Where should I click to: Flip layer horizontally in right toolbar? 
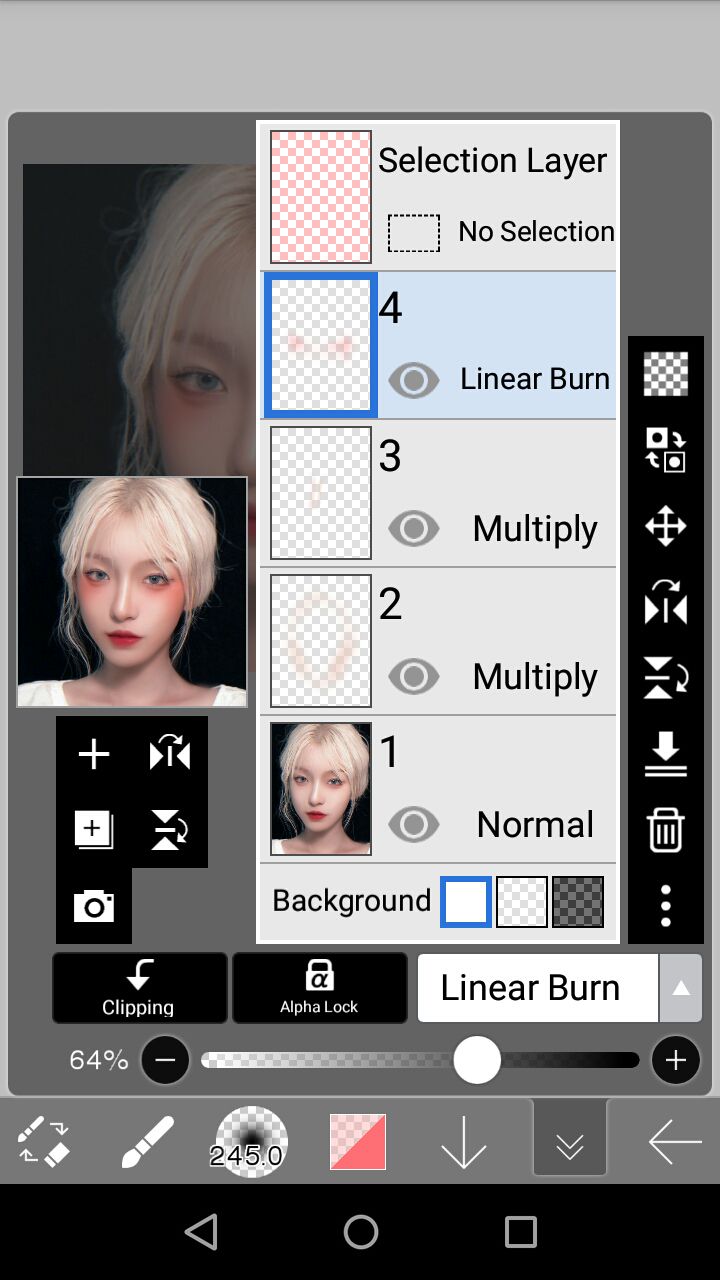[x=666, y=603]
